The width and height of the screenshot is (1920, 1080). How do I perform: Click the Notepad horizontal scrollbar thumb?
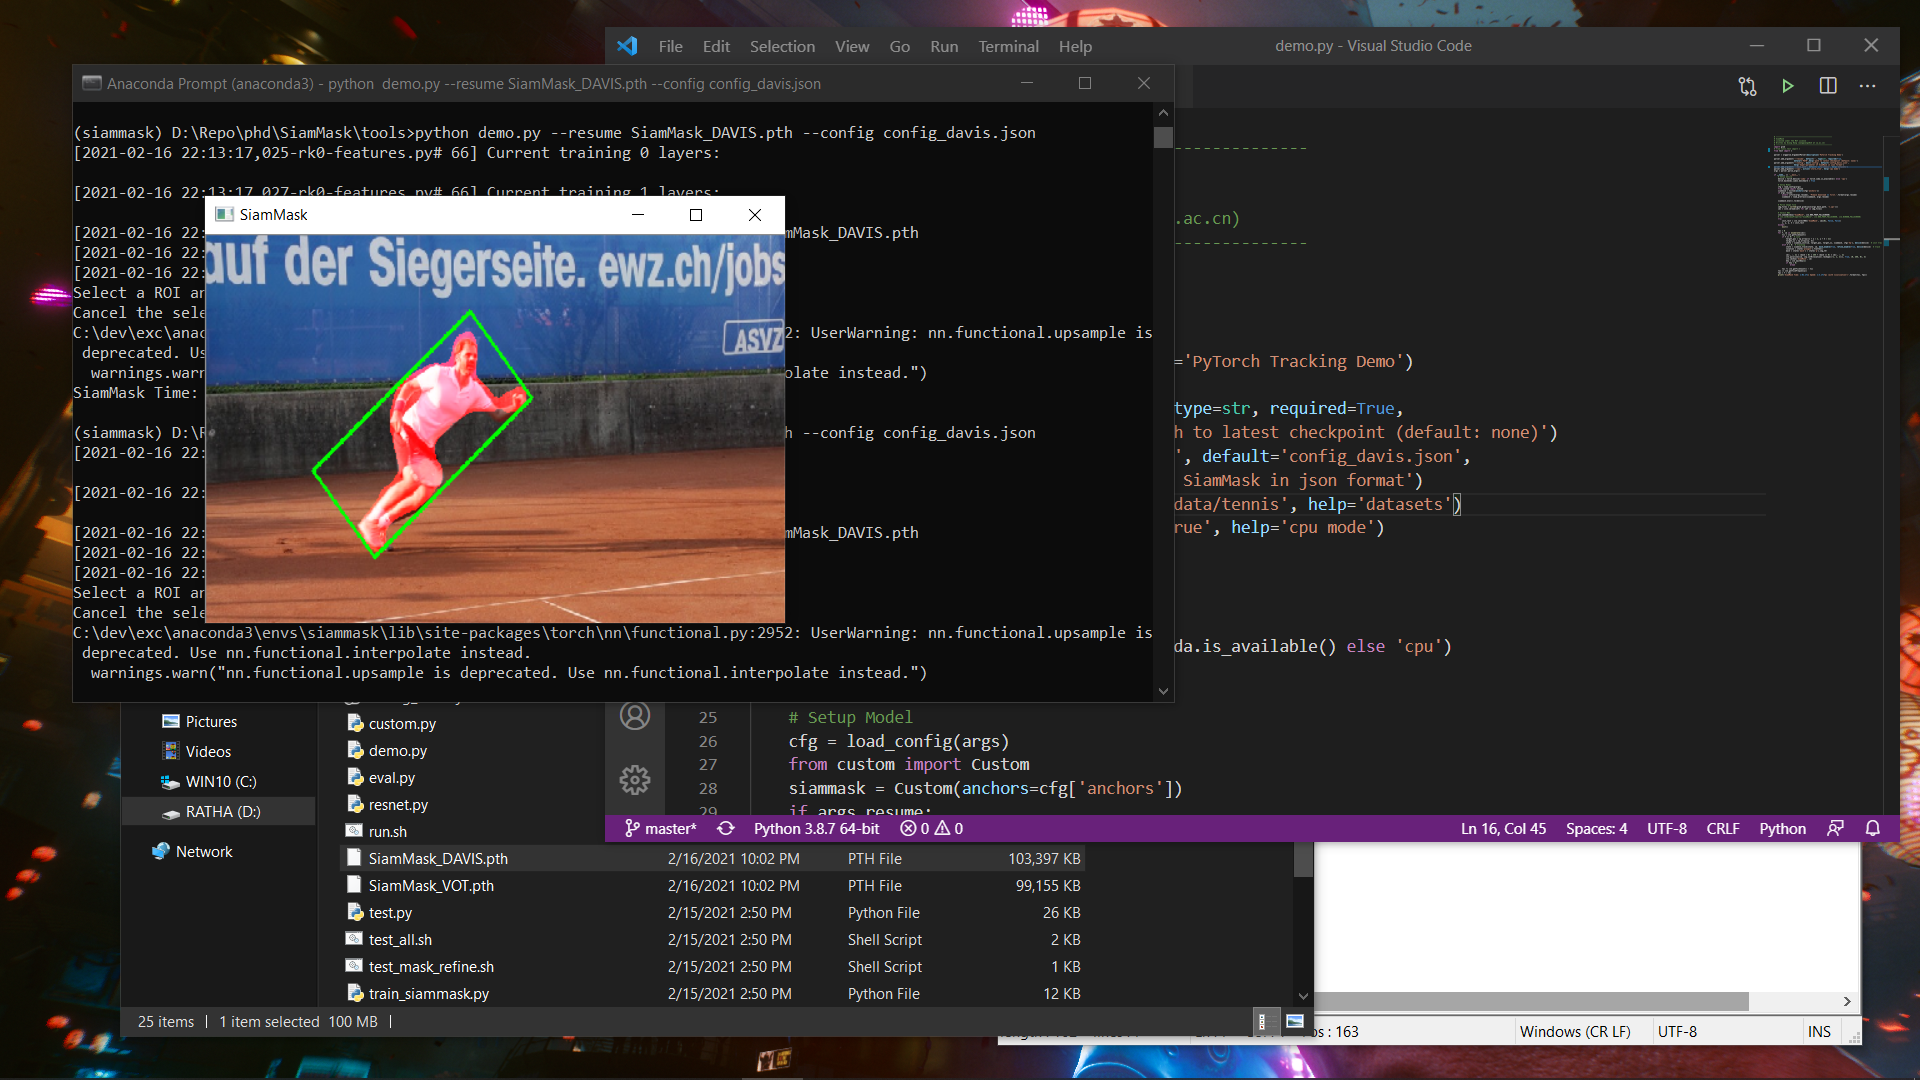tap(1531, 1001)
